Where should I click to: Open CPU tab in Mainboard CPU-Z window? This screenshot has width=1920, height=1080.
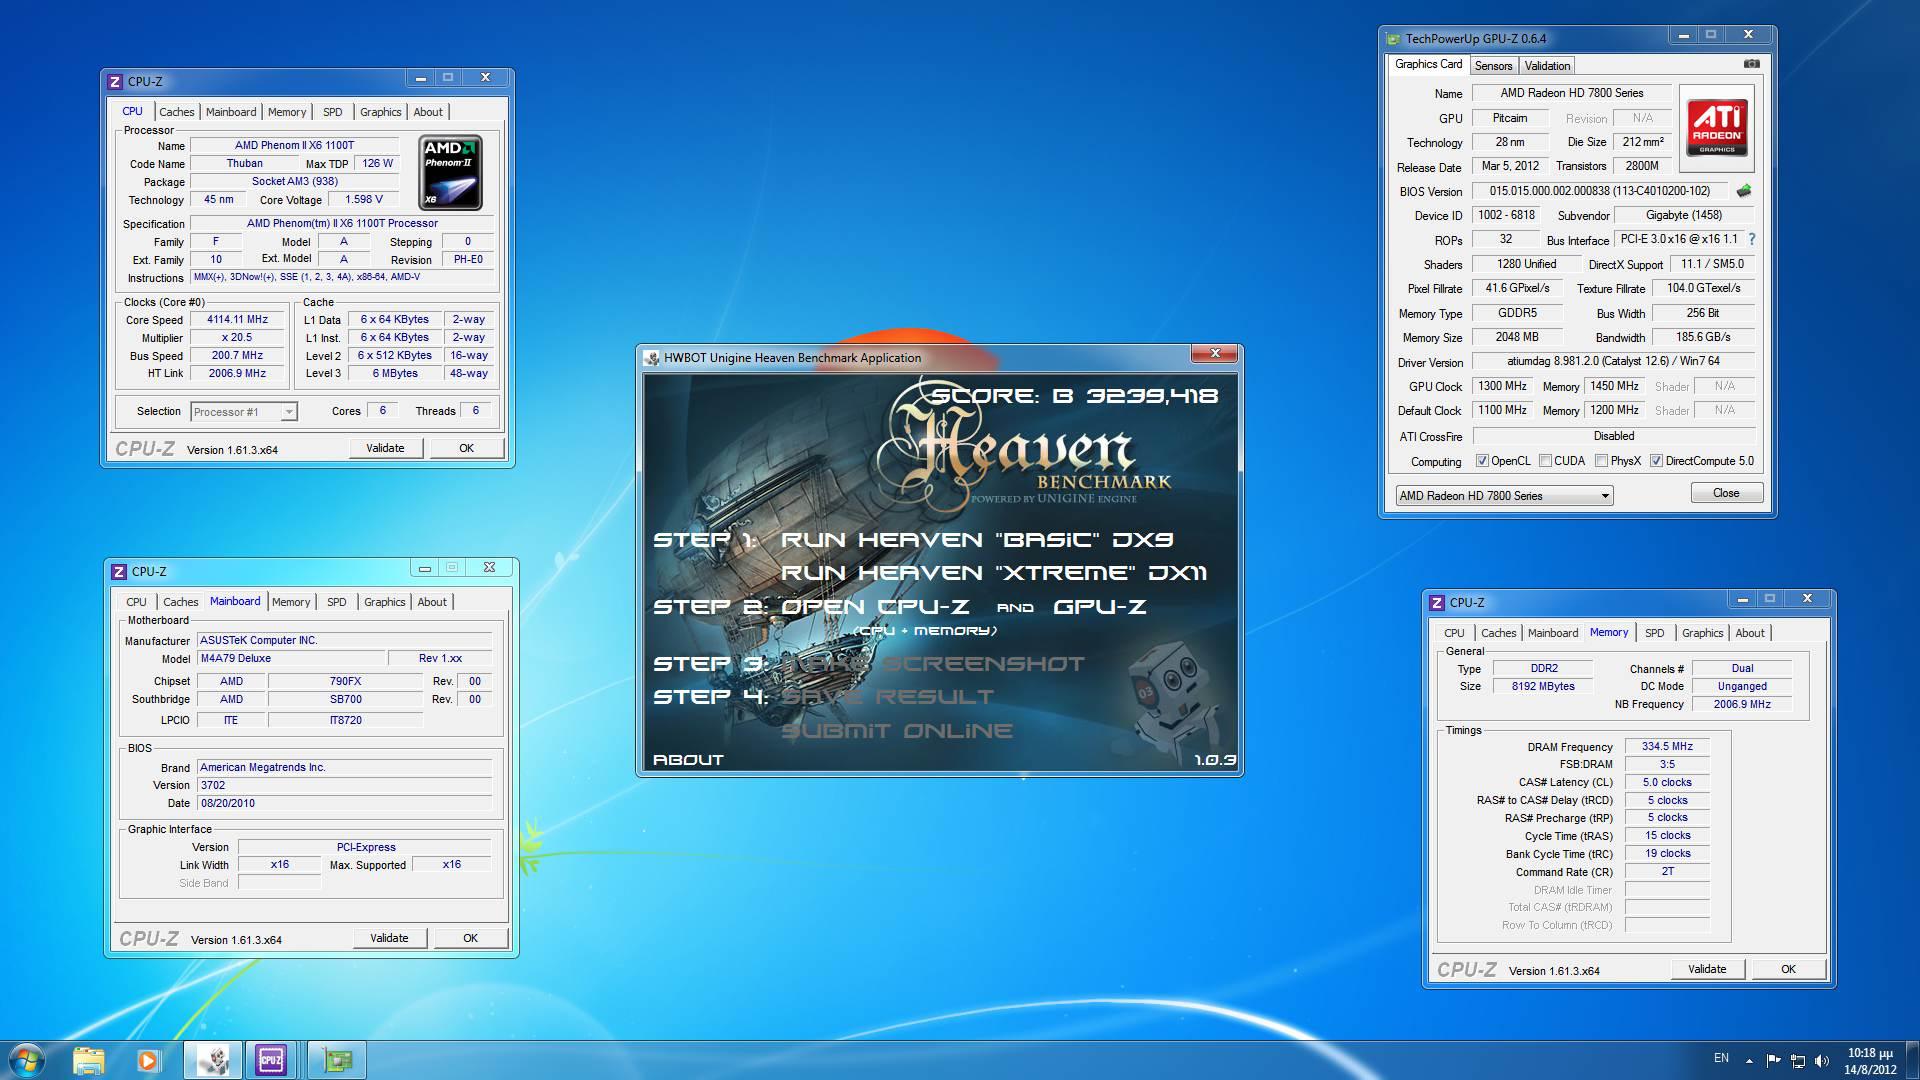point(136,602)
